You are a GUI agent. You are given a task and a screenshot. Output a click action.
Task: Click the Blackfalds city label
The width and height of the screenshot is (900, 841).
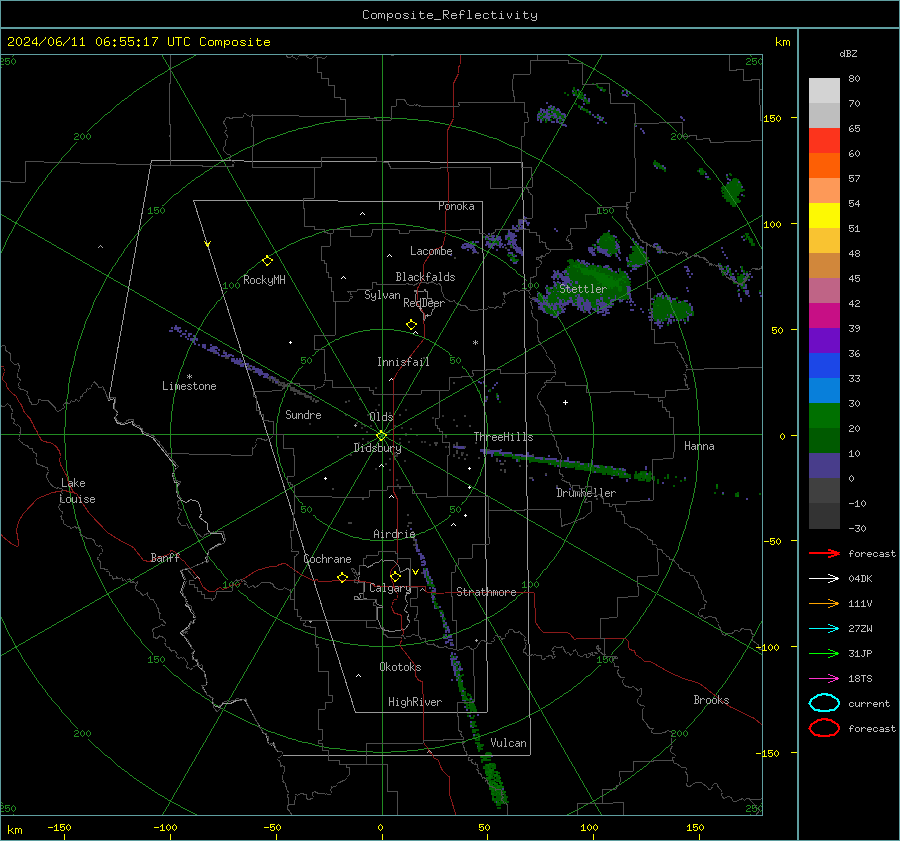pos(425,277)
